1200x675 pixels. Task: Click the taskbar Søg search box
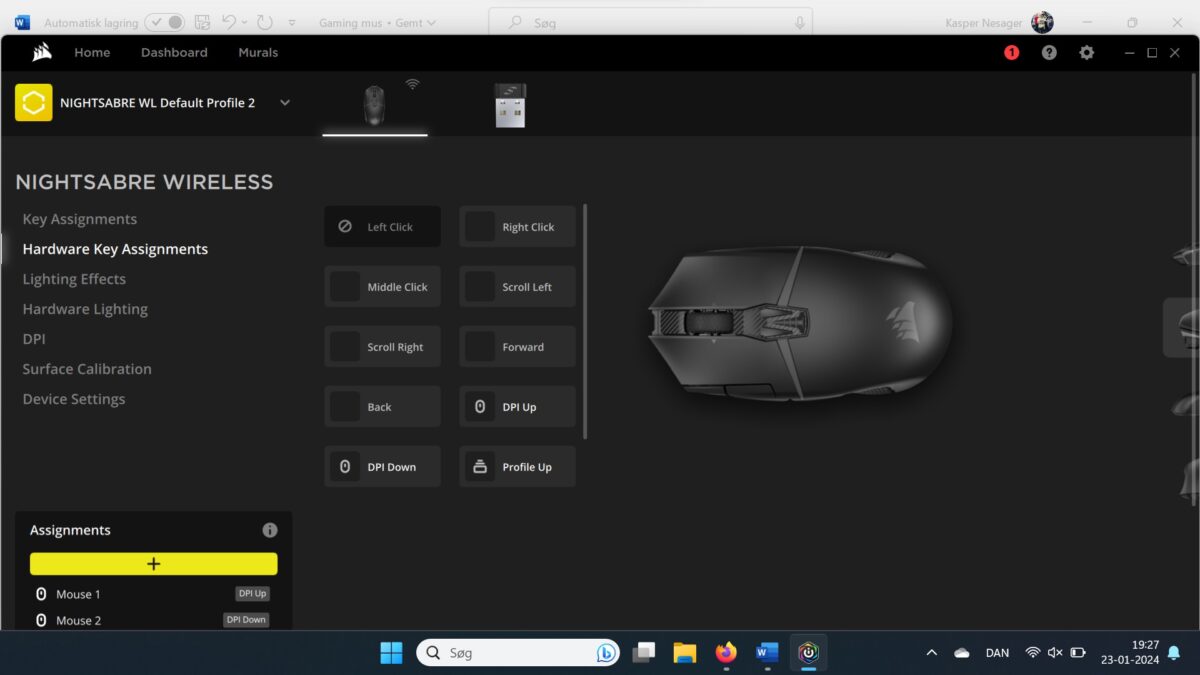(518, 653)
